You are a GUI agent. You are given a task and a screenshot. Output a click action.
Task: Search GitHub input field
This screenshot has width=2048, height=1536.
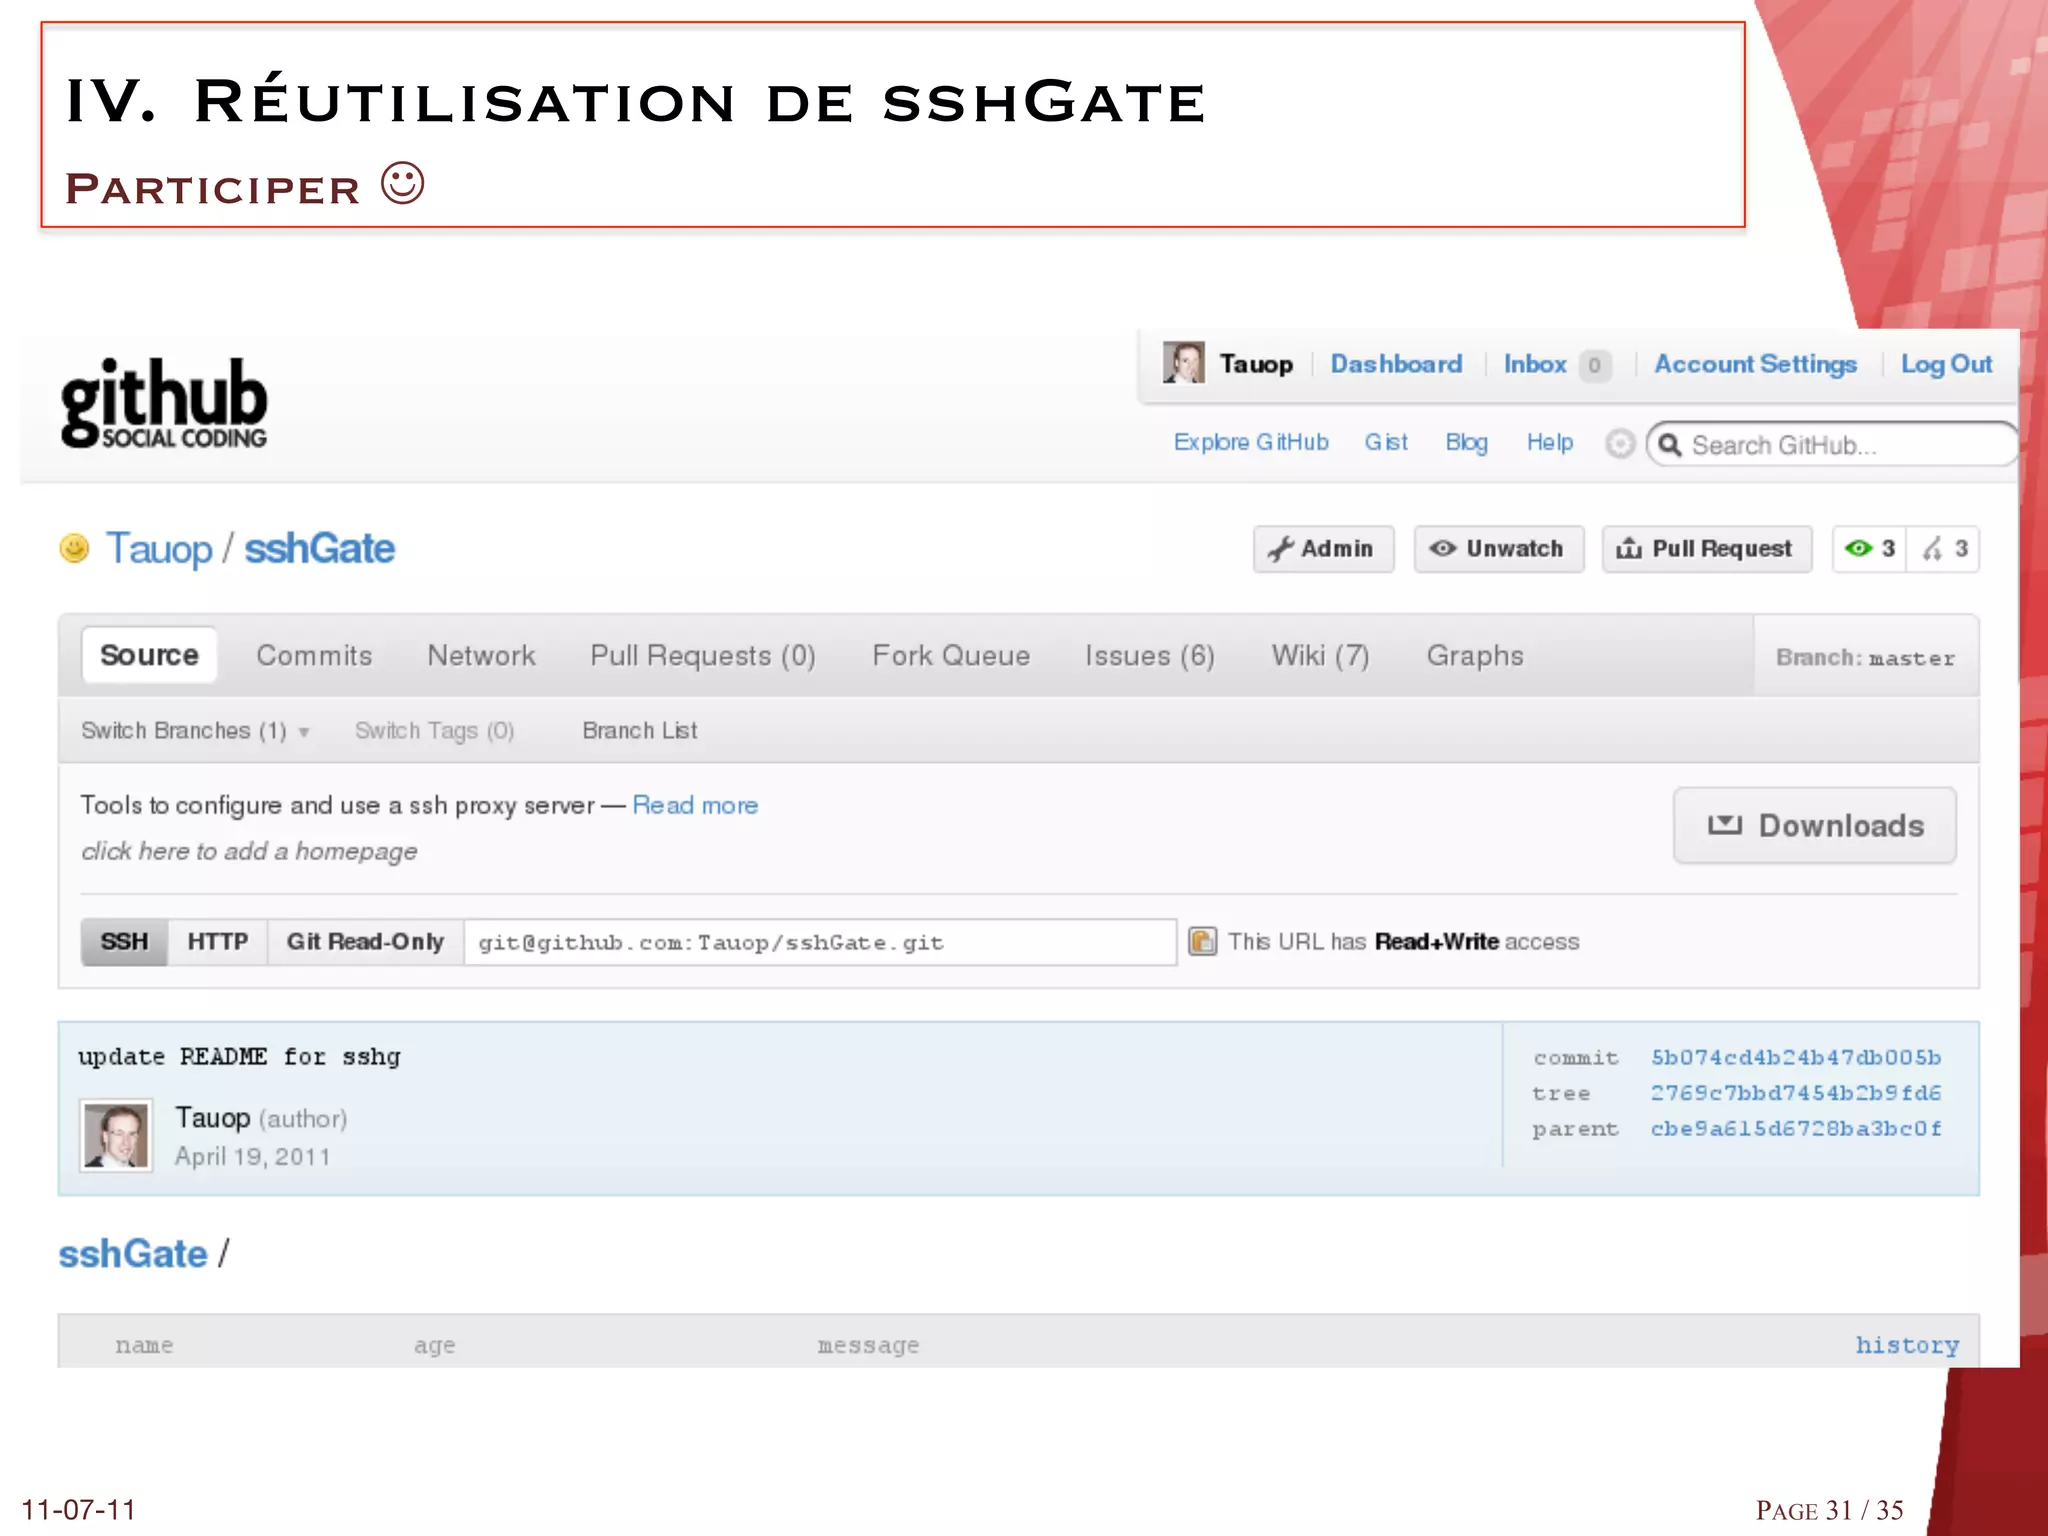click(1832, 444)
